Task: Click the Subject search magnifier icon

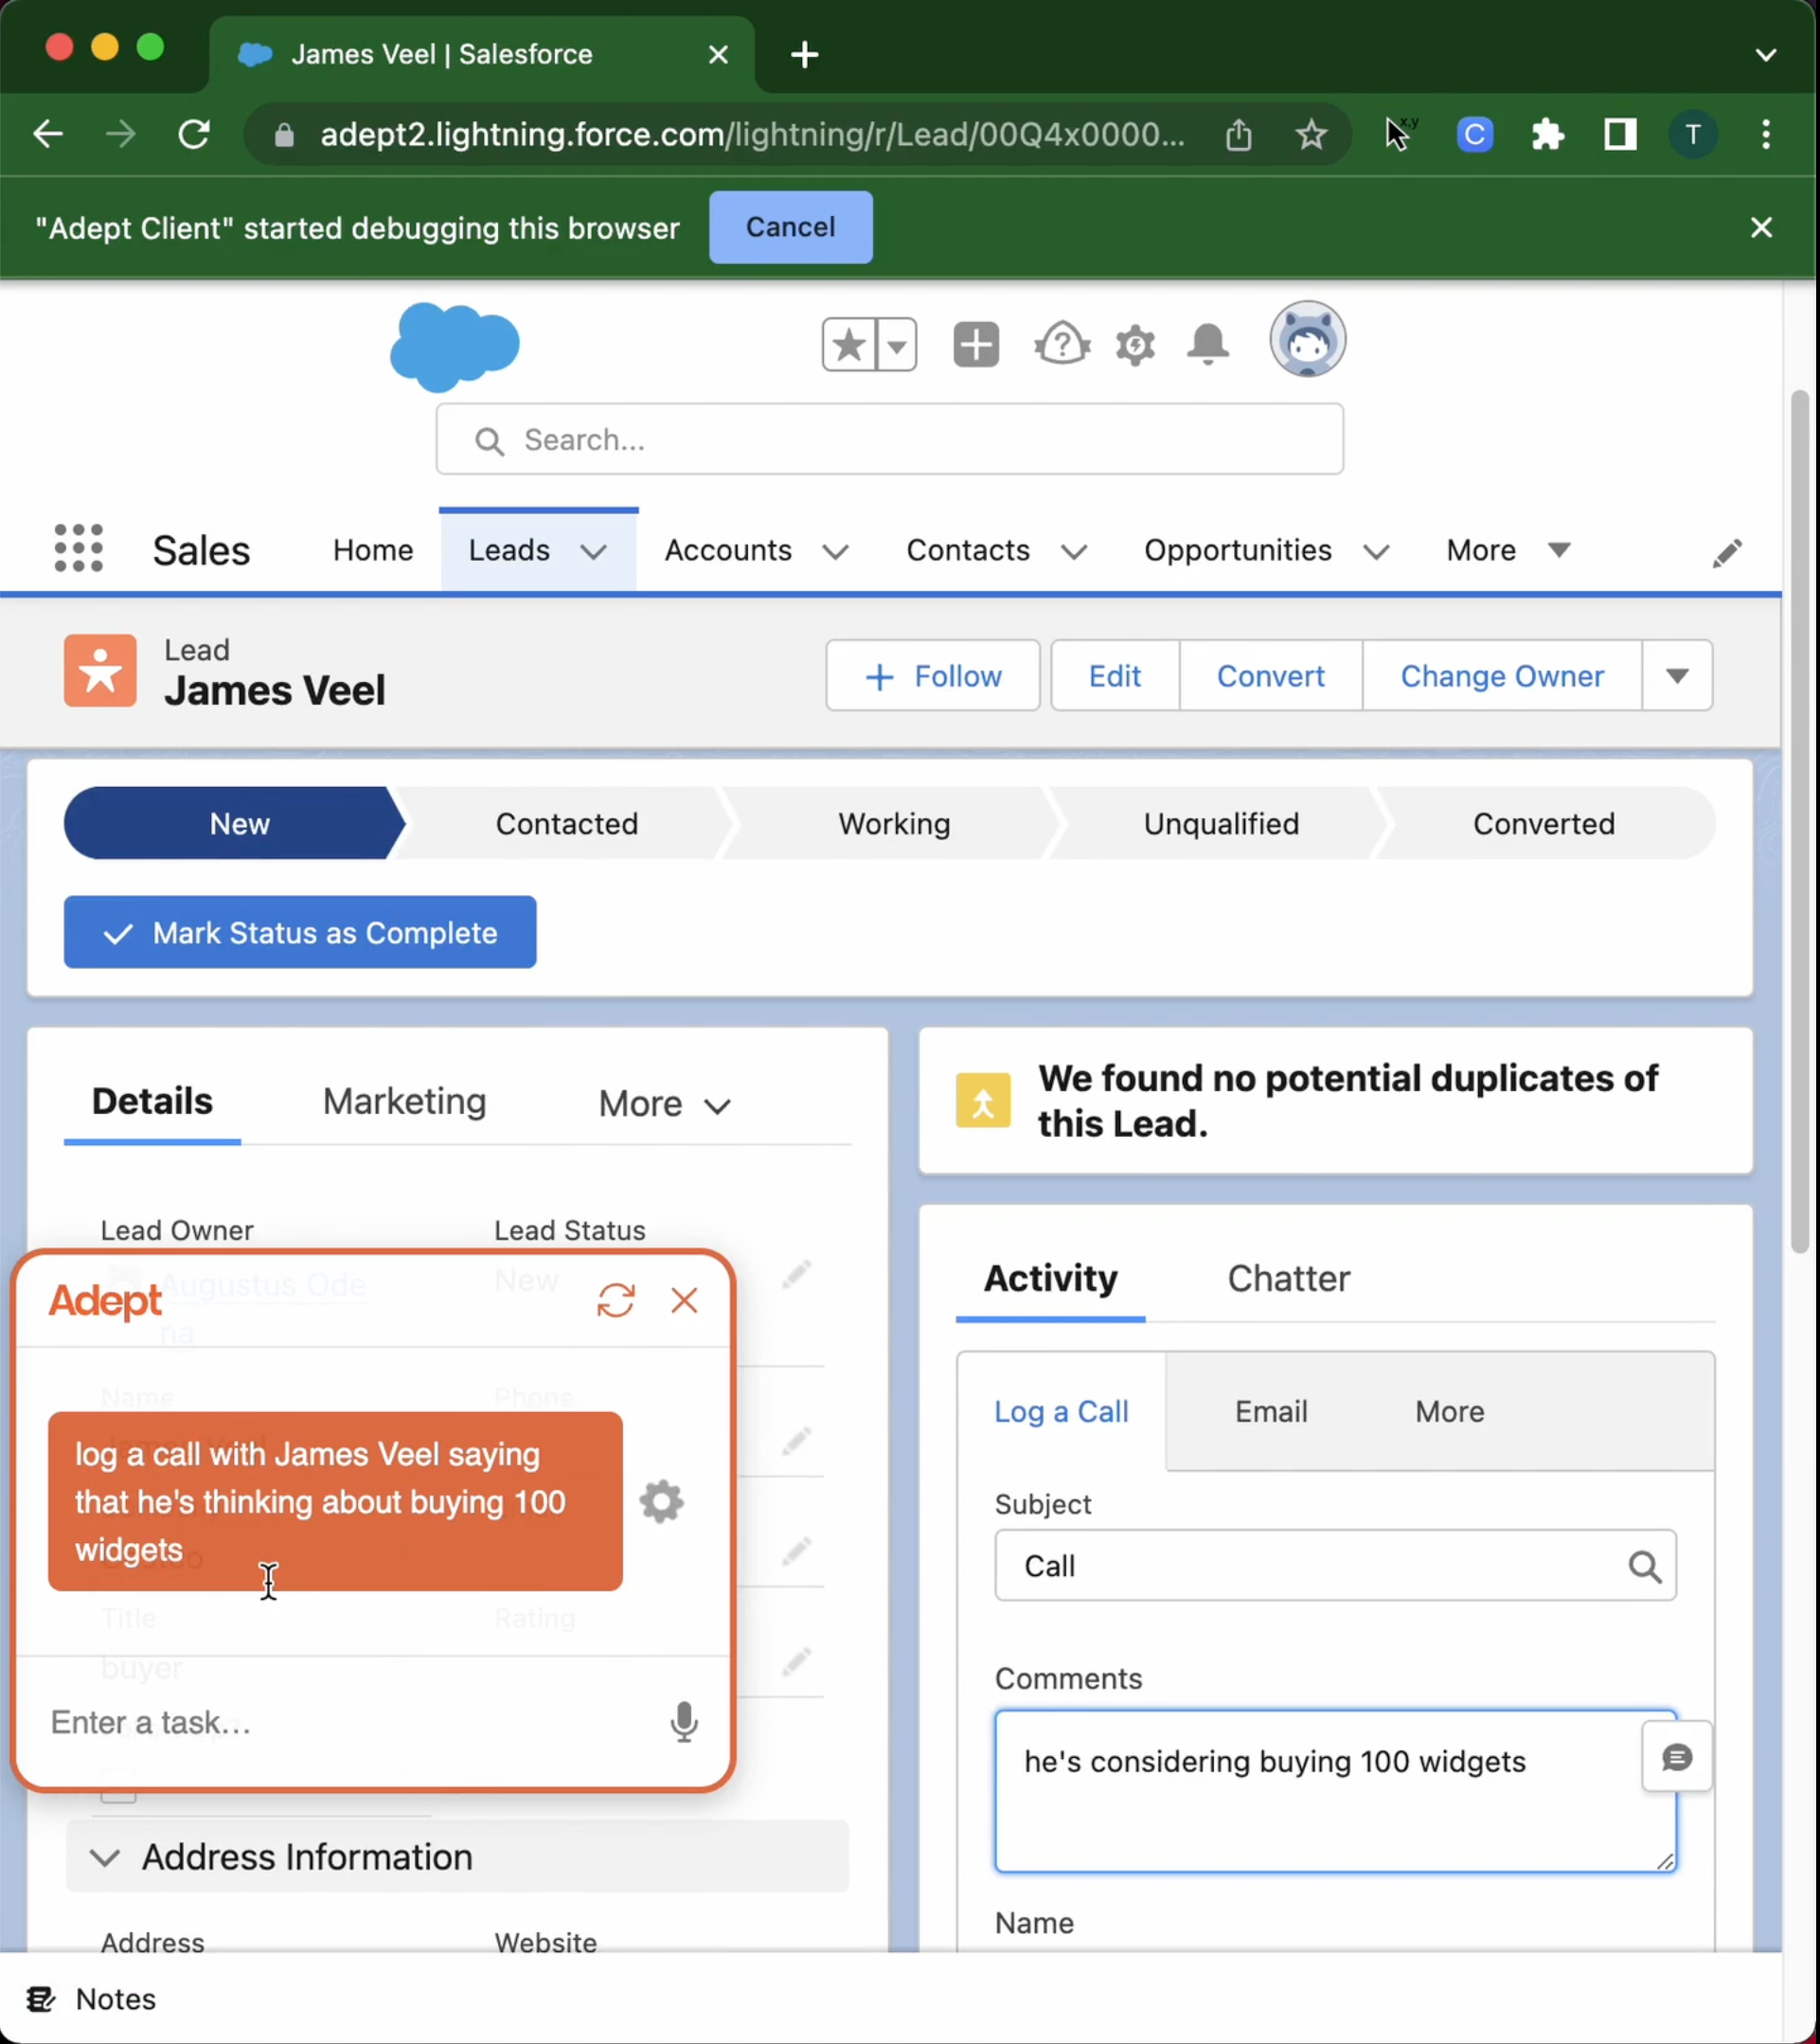Action: coord(1644,1566)
